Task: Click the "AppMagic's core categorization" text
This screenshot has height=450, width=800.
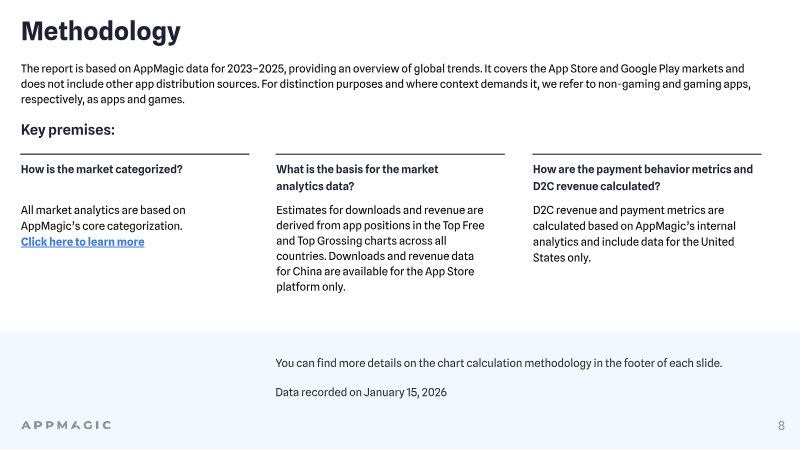Action: [x=102, y=226]
